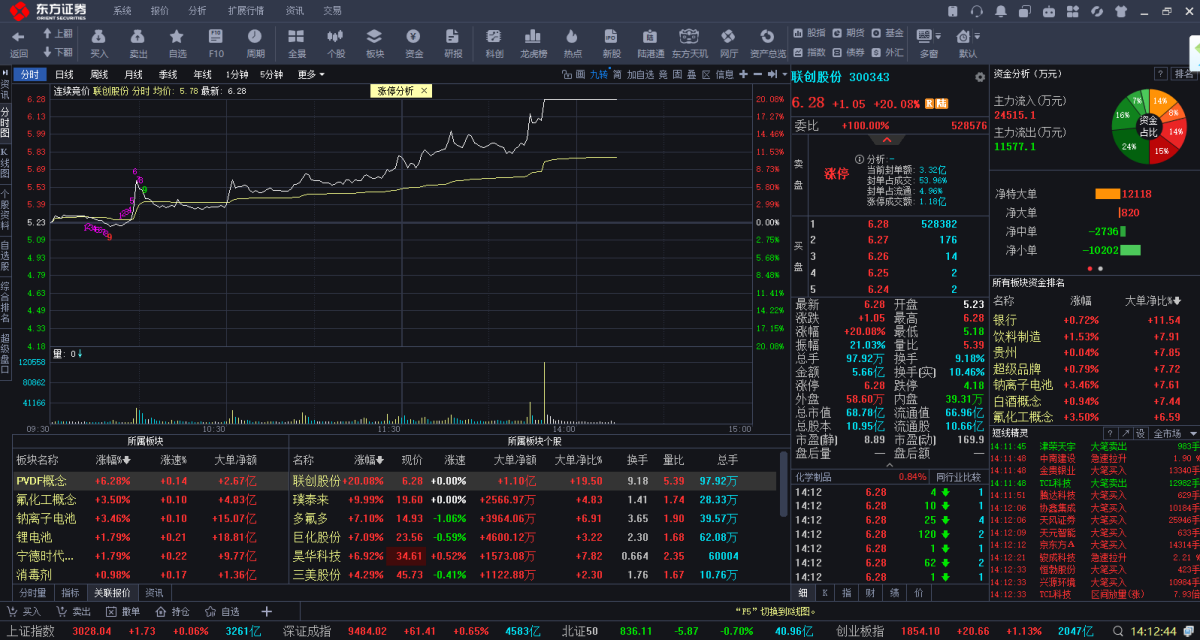1200x640 pixels.
Task: Go to next stock with 下翻
Action: point(57,51)
